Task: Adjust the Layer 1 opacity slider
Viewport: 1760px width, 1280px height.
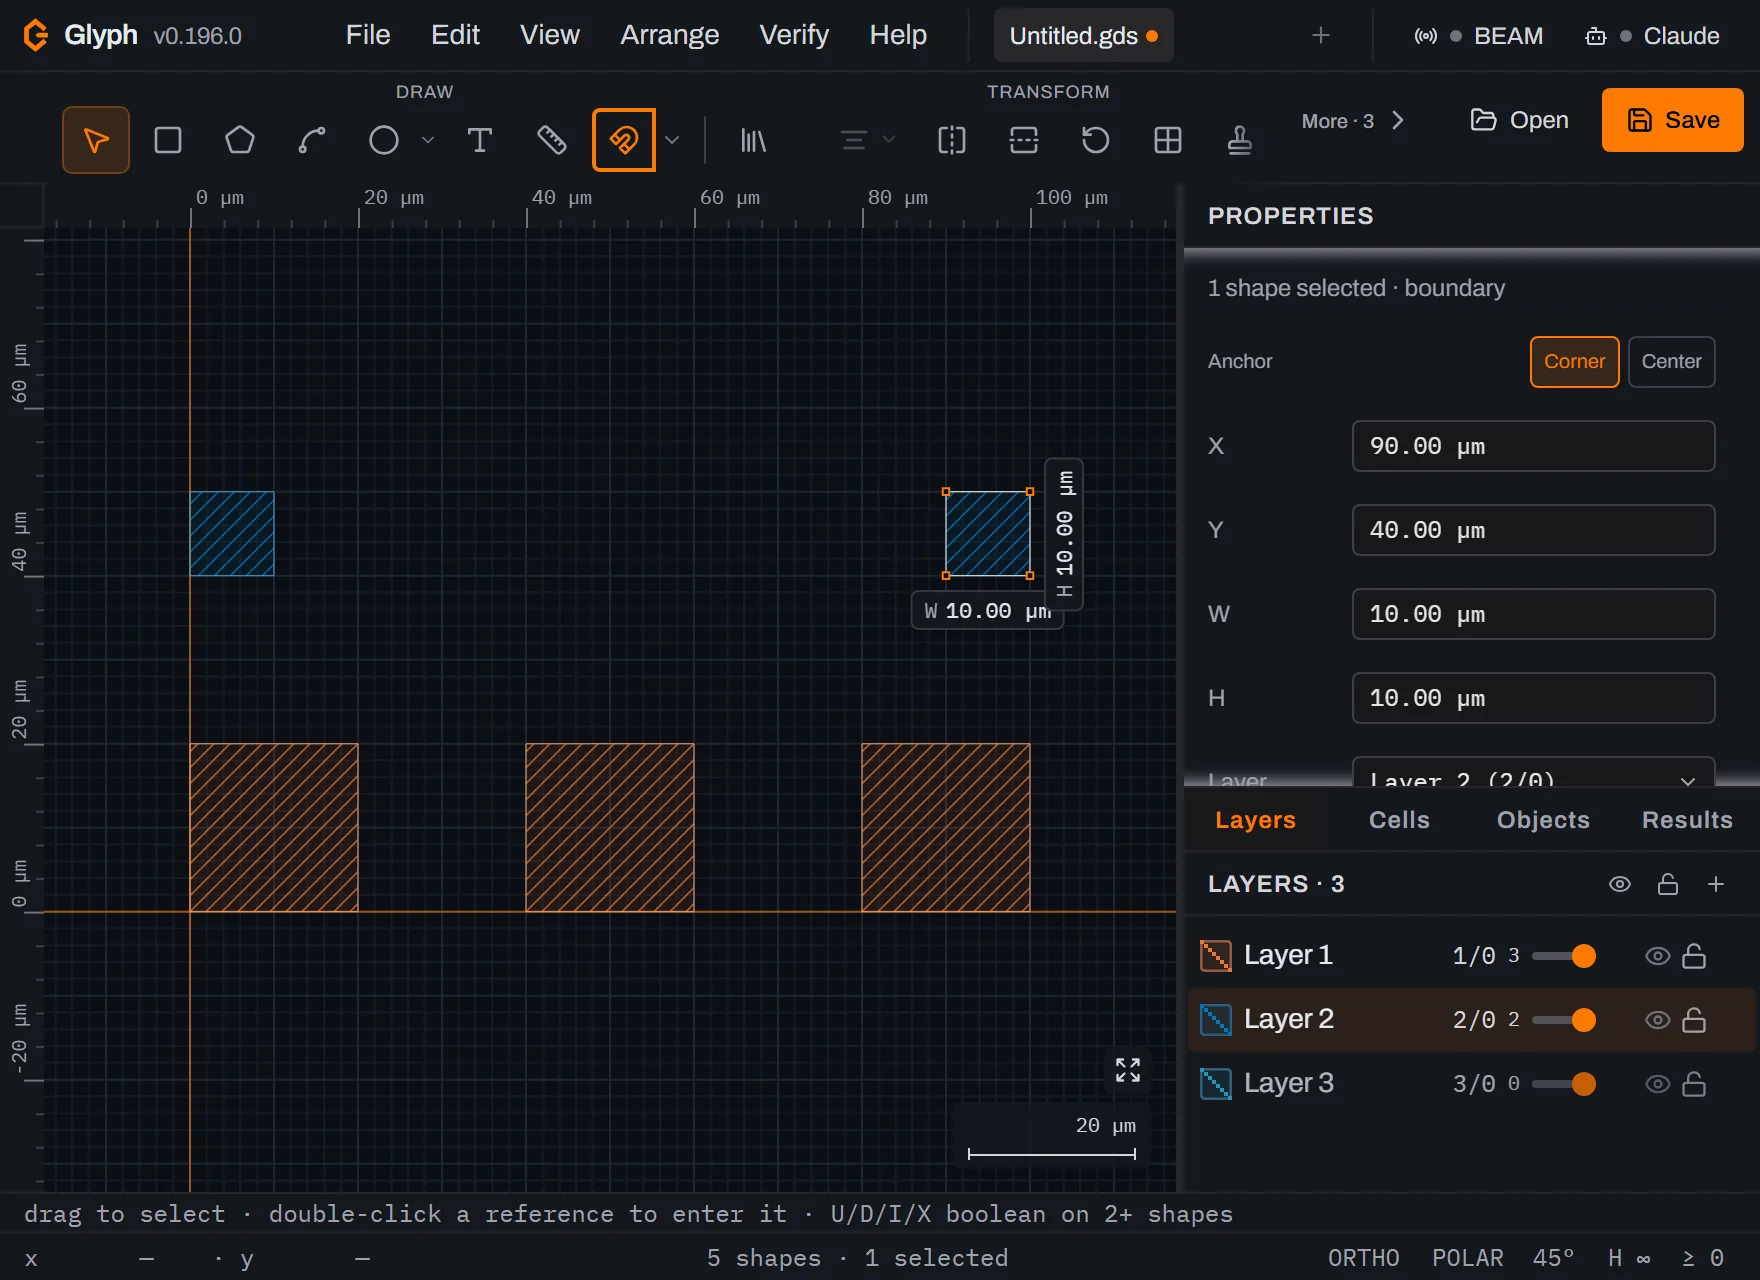Action: pos(1564,956)
